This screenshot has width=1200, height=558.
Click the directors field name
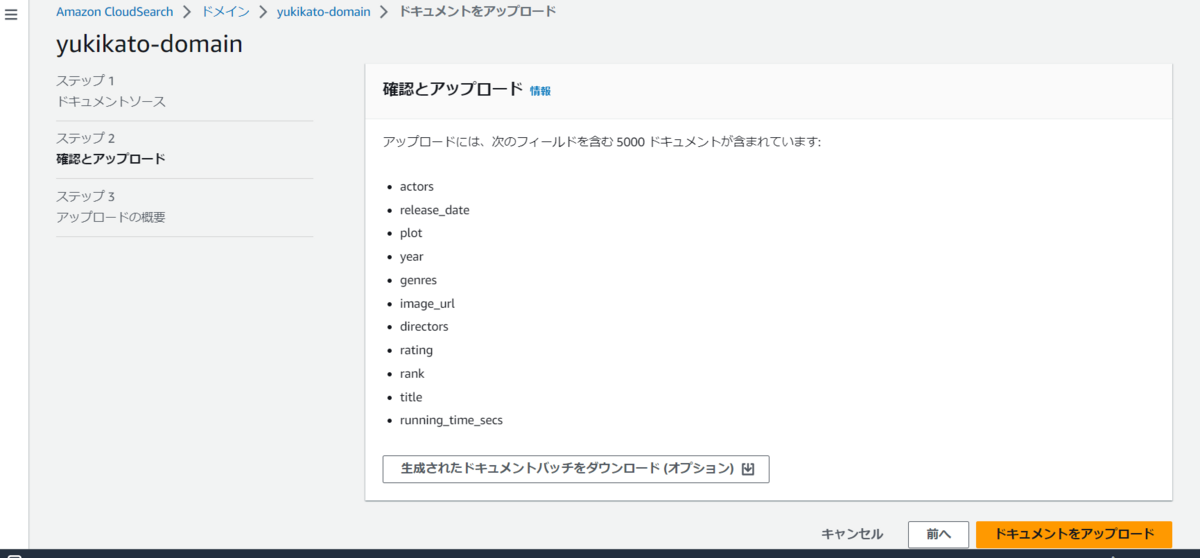[x=424, y=327]
